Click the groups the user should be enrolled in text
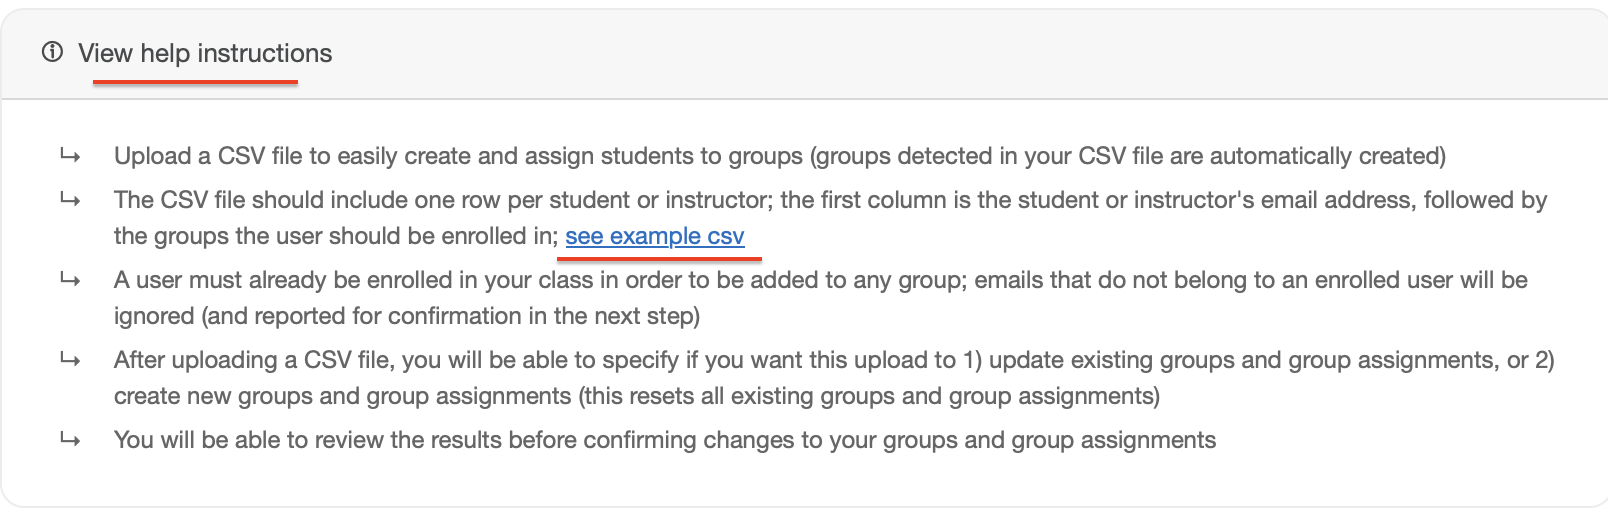This screenshot has height=514, width=1608. (336, 236)
